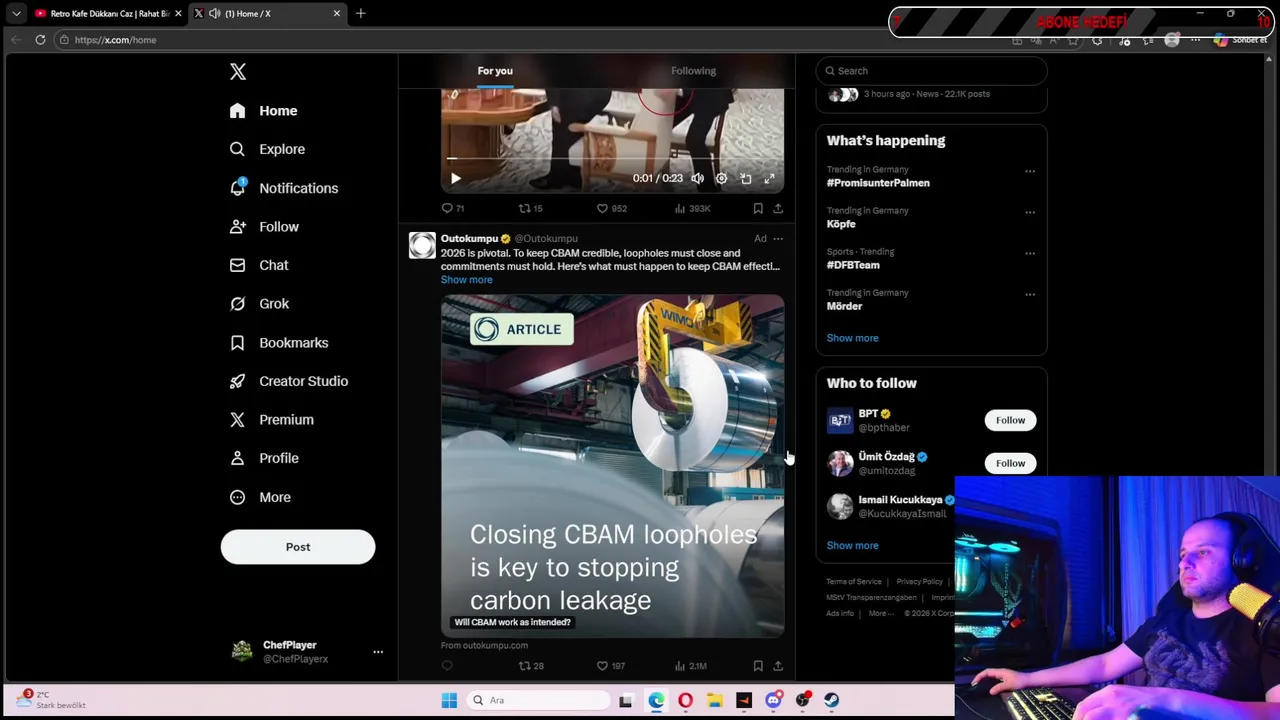Open options for #PromisunterPalmen trend
The height and width of the screenshot is (720, 1280).
1030,171
